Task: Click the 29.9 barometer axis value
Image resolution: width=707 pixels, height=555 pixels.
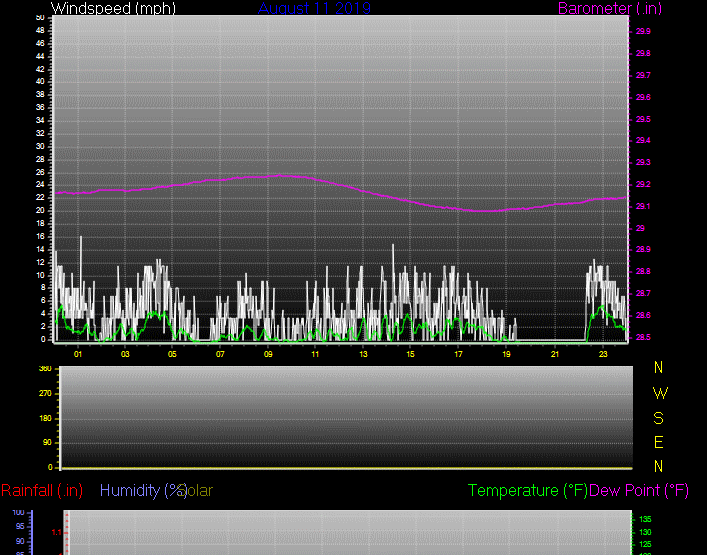Action: [x=643, y=32]
